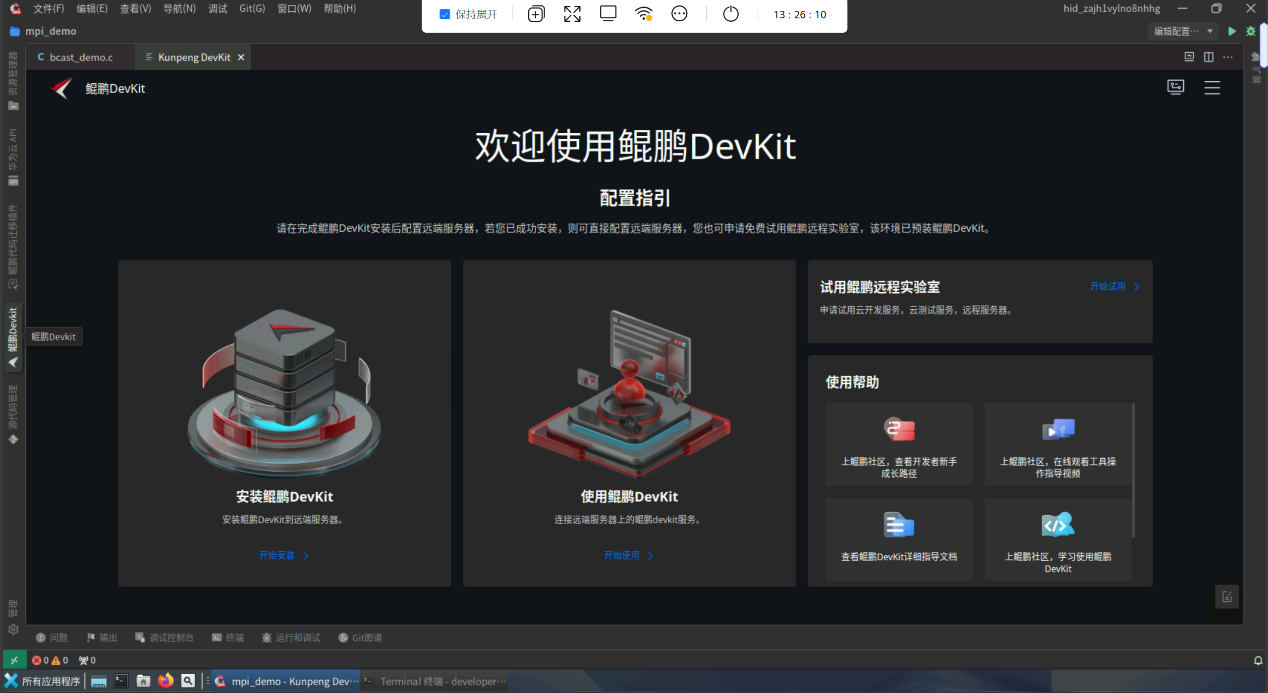Open the 资源管理器 explorer sidebar panel
1268x693 pixels.
tap(13, 81)
